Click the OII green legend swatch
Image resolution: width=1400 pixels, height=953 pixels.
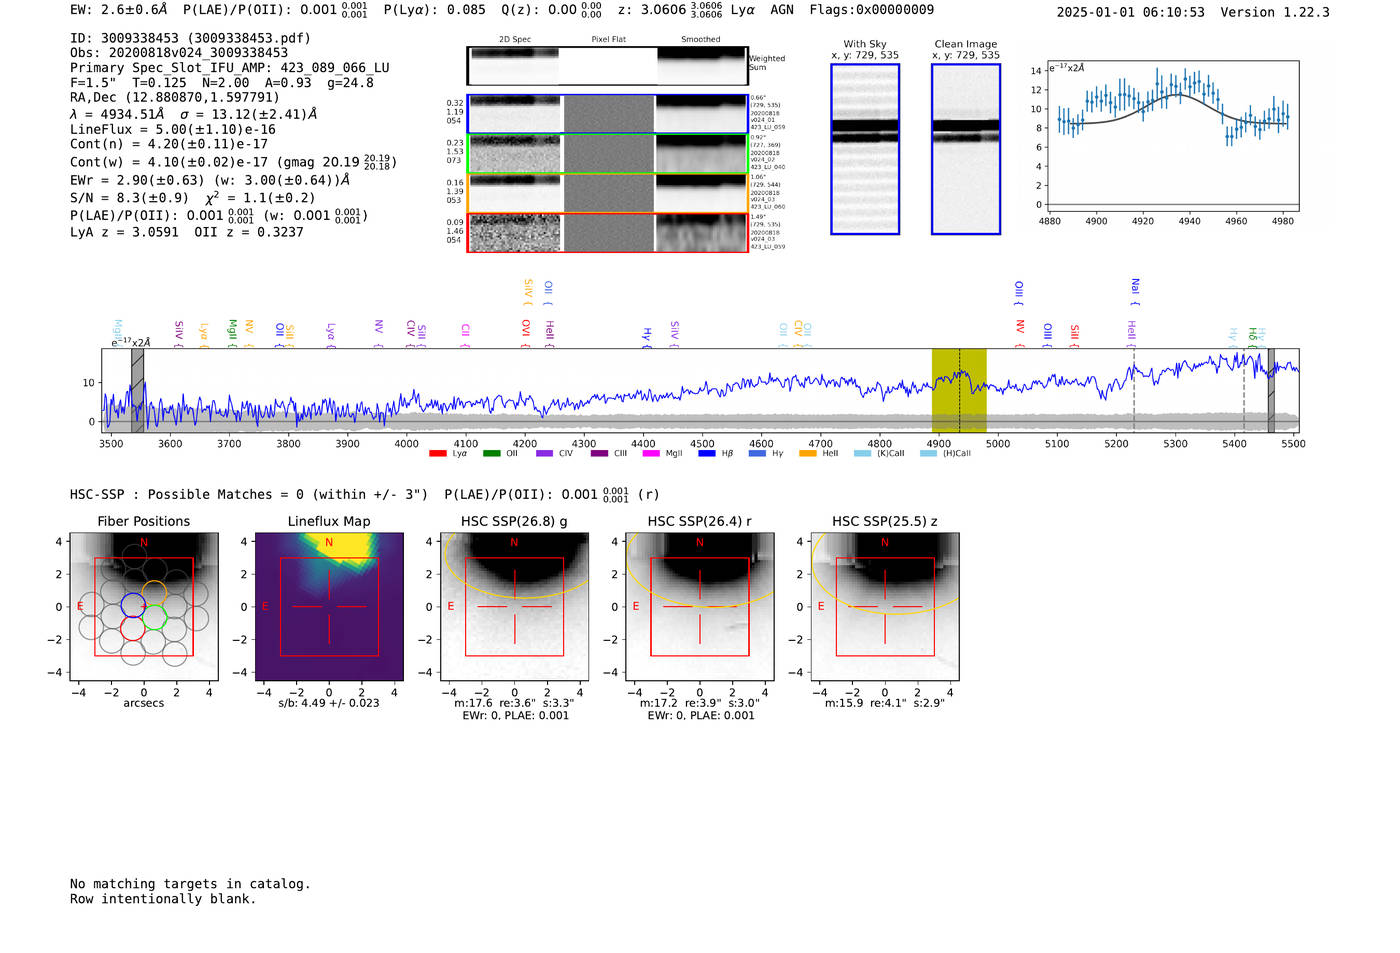[x=491, y=453]
